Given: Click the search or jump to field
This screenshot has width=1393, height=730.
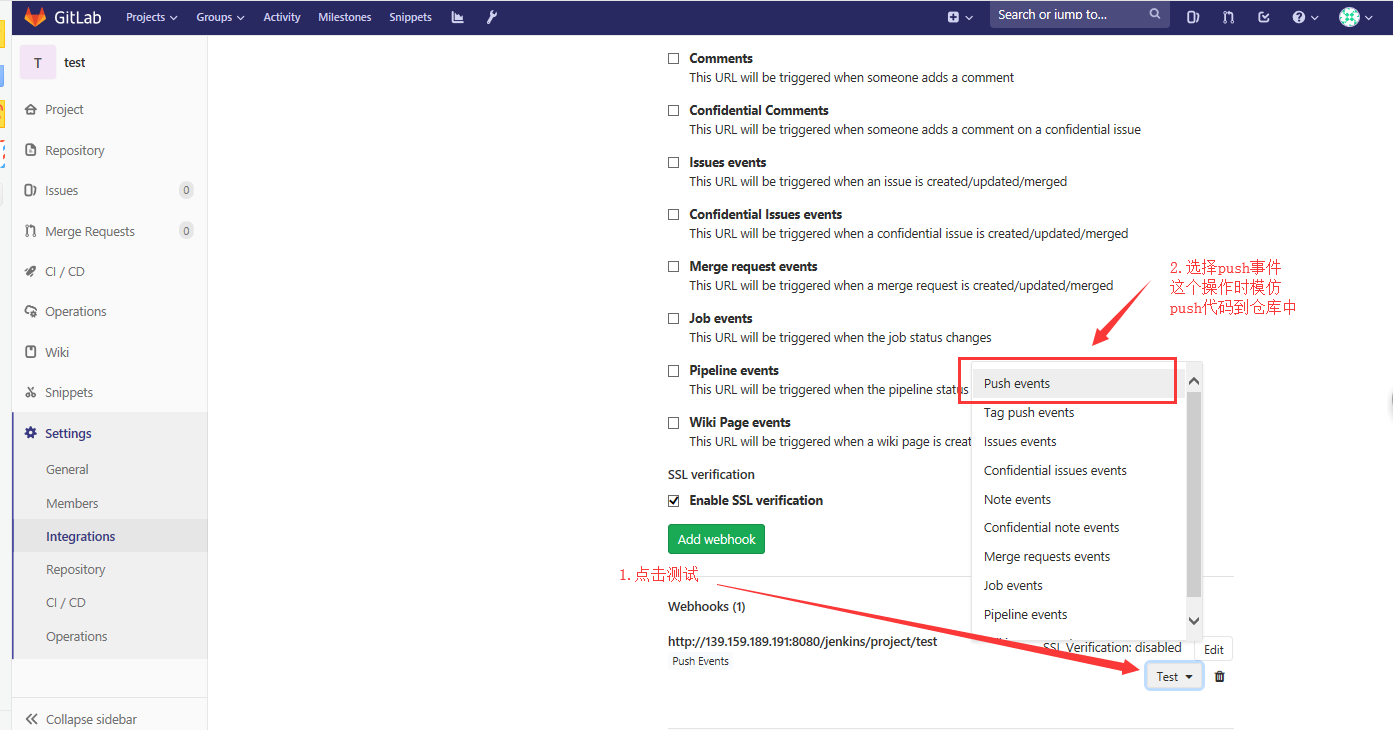Looking at the screenshot, I should 1070,15.
